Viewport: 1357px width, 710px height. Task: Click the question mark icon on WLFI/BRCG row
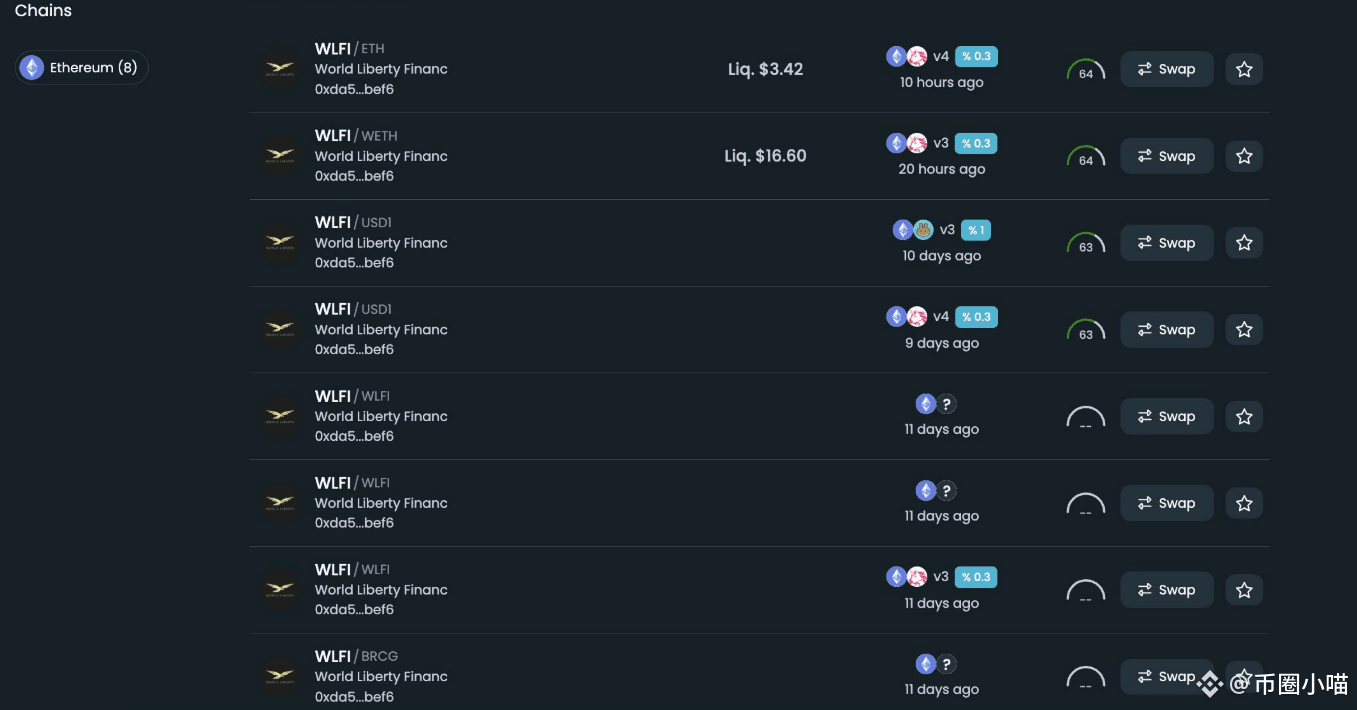946,664
